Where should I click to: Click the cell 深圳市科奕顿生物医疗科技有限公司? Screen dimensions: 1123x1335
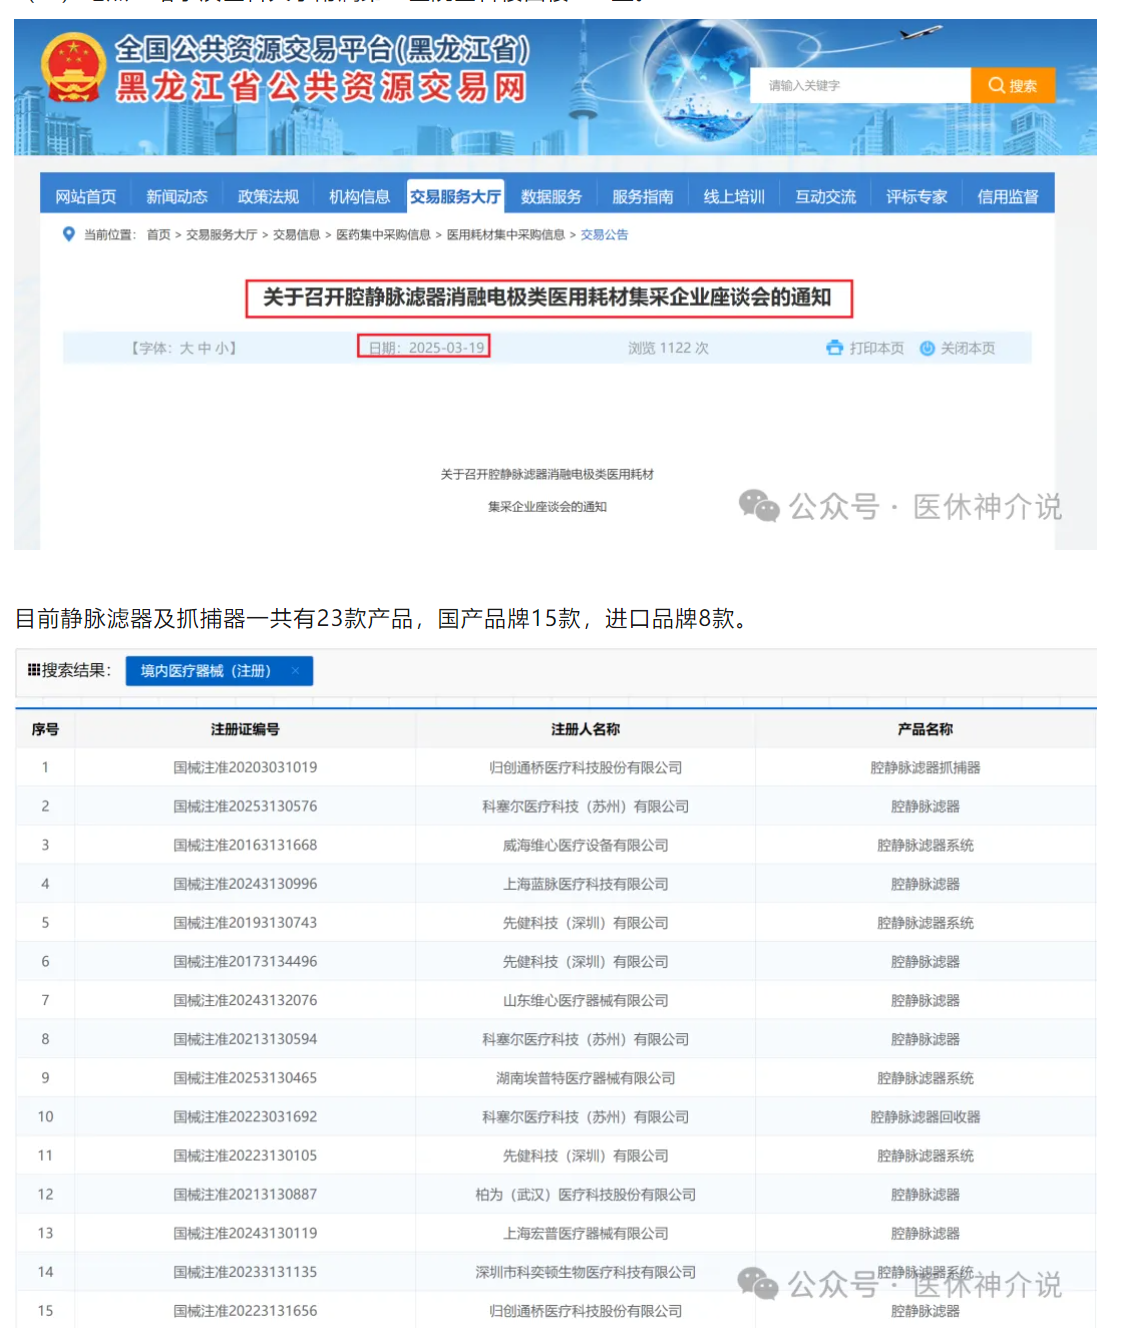(x=585, y=1272)
